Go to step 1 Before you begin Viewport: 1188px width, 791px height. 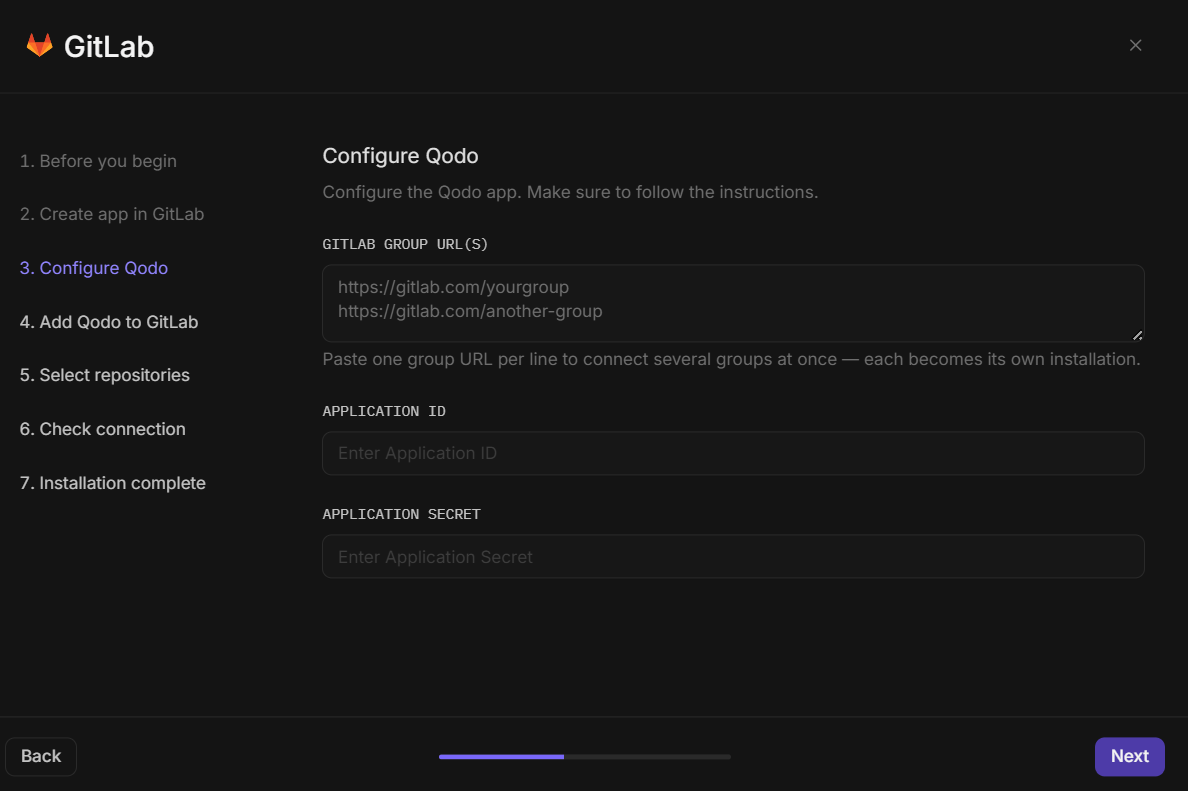[98, 161]
